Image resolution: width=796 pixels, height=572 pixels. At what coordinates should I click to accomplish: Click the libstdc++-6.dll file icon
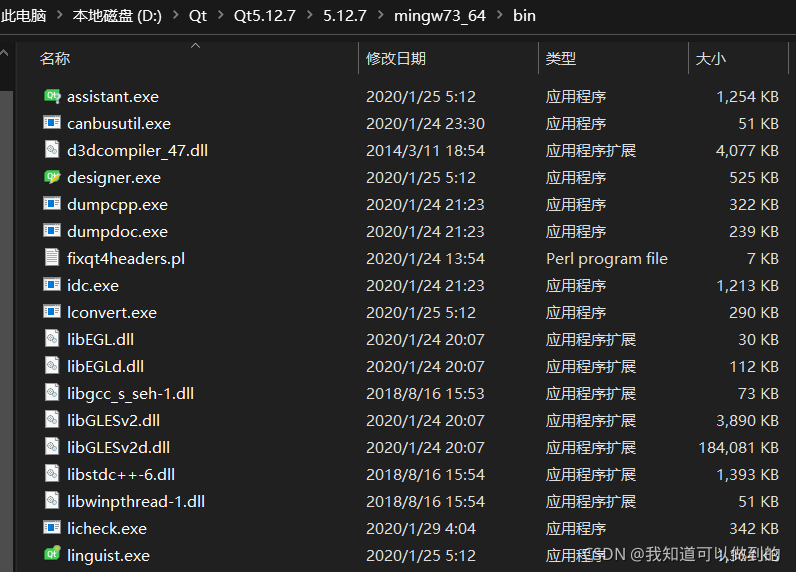[52, 473]
